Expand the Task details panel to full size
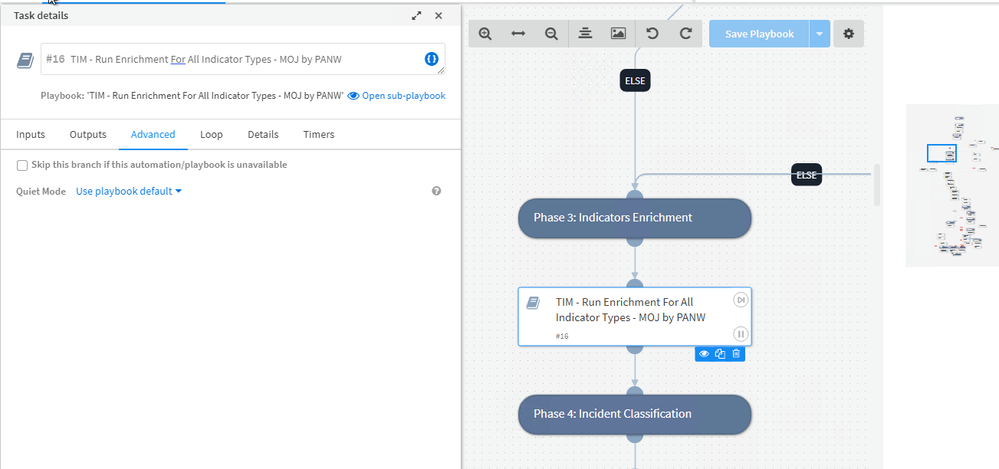 417,16
